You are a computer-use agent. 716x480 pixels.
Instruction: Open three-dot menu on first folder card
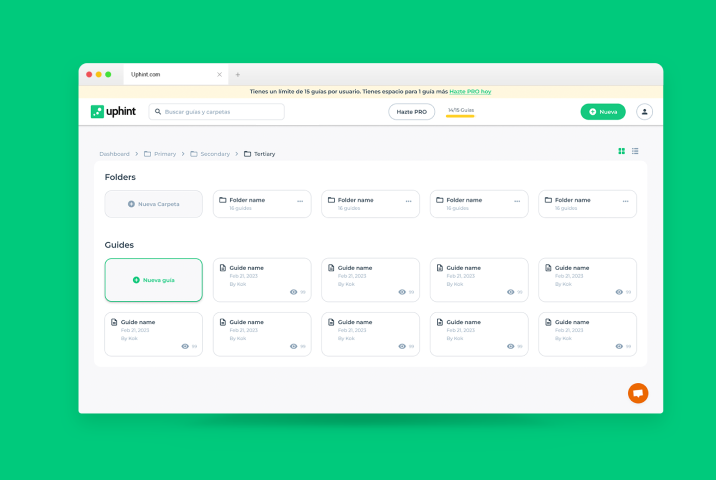tap(299, 201)
